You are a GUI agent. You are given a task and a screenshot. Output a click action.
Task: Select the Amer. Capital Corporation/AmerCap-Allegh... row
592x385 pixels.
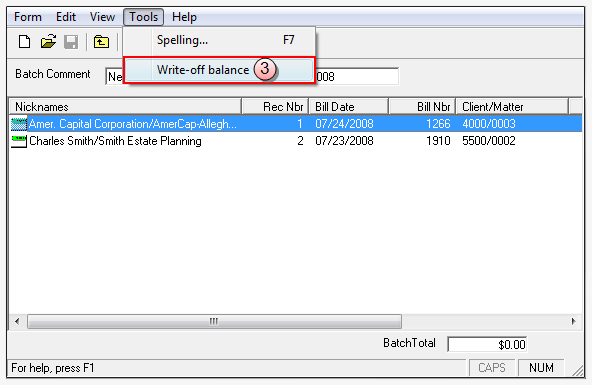tap(296, 124)
